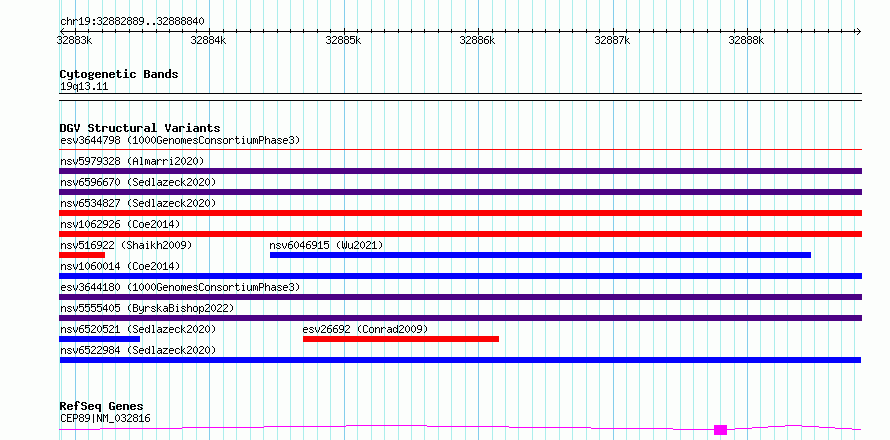Image resolution: width=890 pixels, height=440 pixels.
Task: Click the RefSeq Genes track title
Action: [101, 406]
